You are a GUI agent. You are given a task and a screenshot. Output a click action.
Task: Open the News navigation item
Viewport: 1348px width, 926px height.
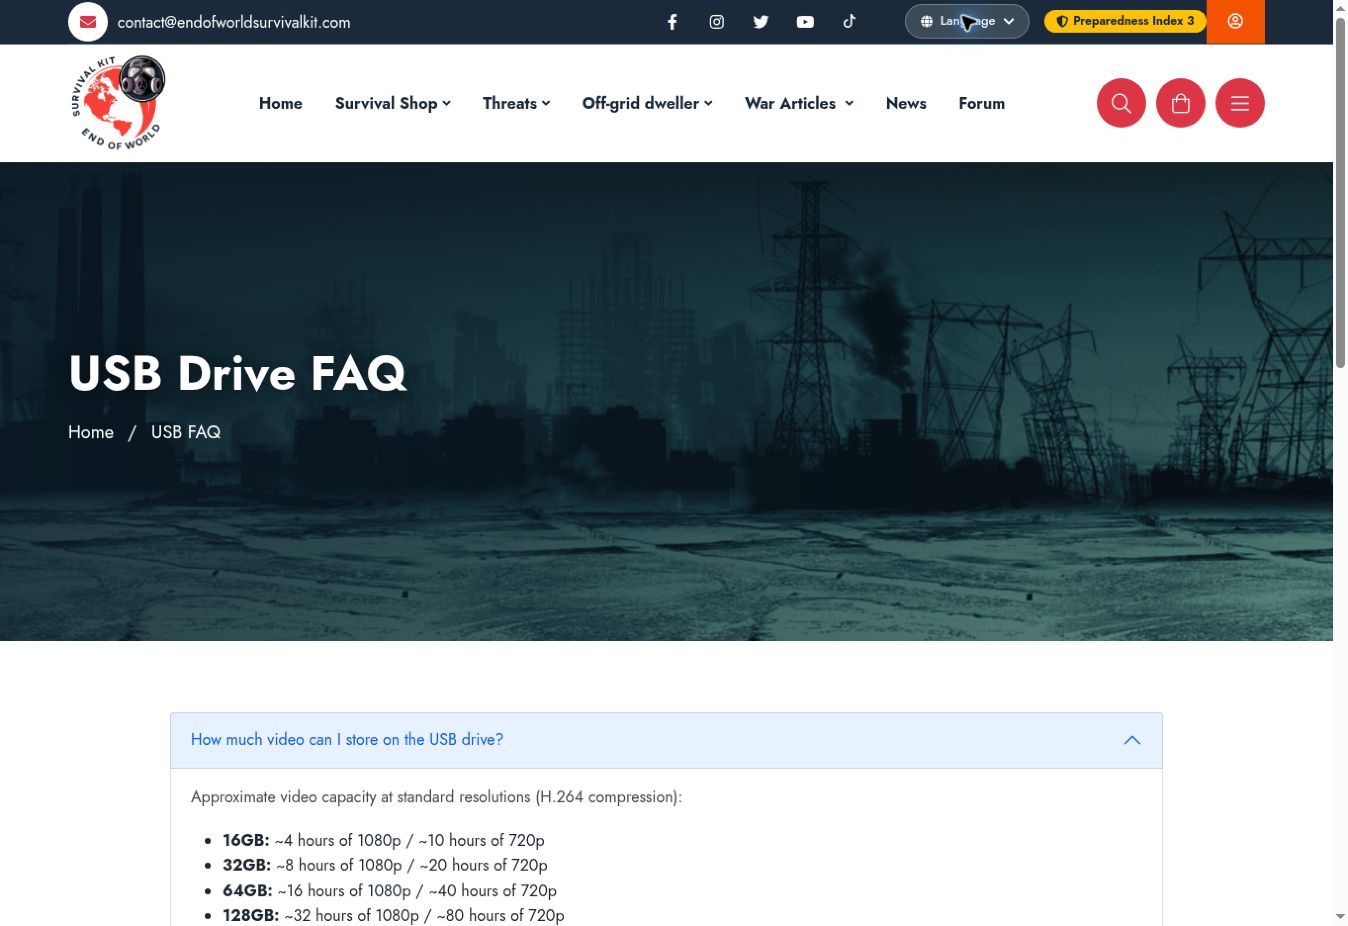pos(906,103)
